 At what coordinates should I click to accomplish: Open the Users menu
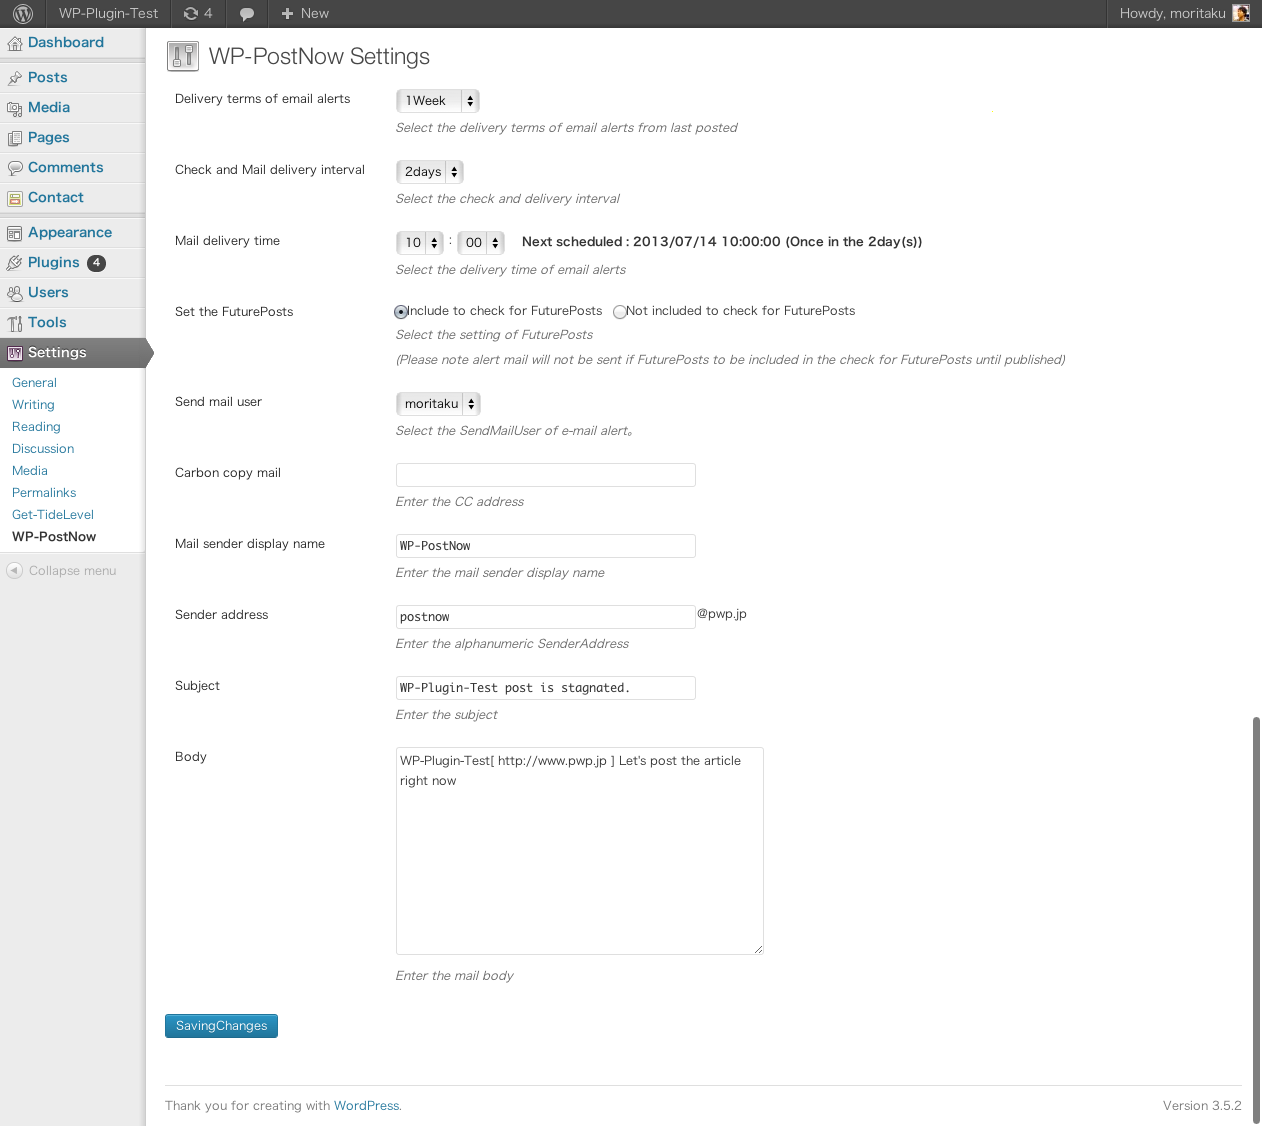[48, 292]
